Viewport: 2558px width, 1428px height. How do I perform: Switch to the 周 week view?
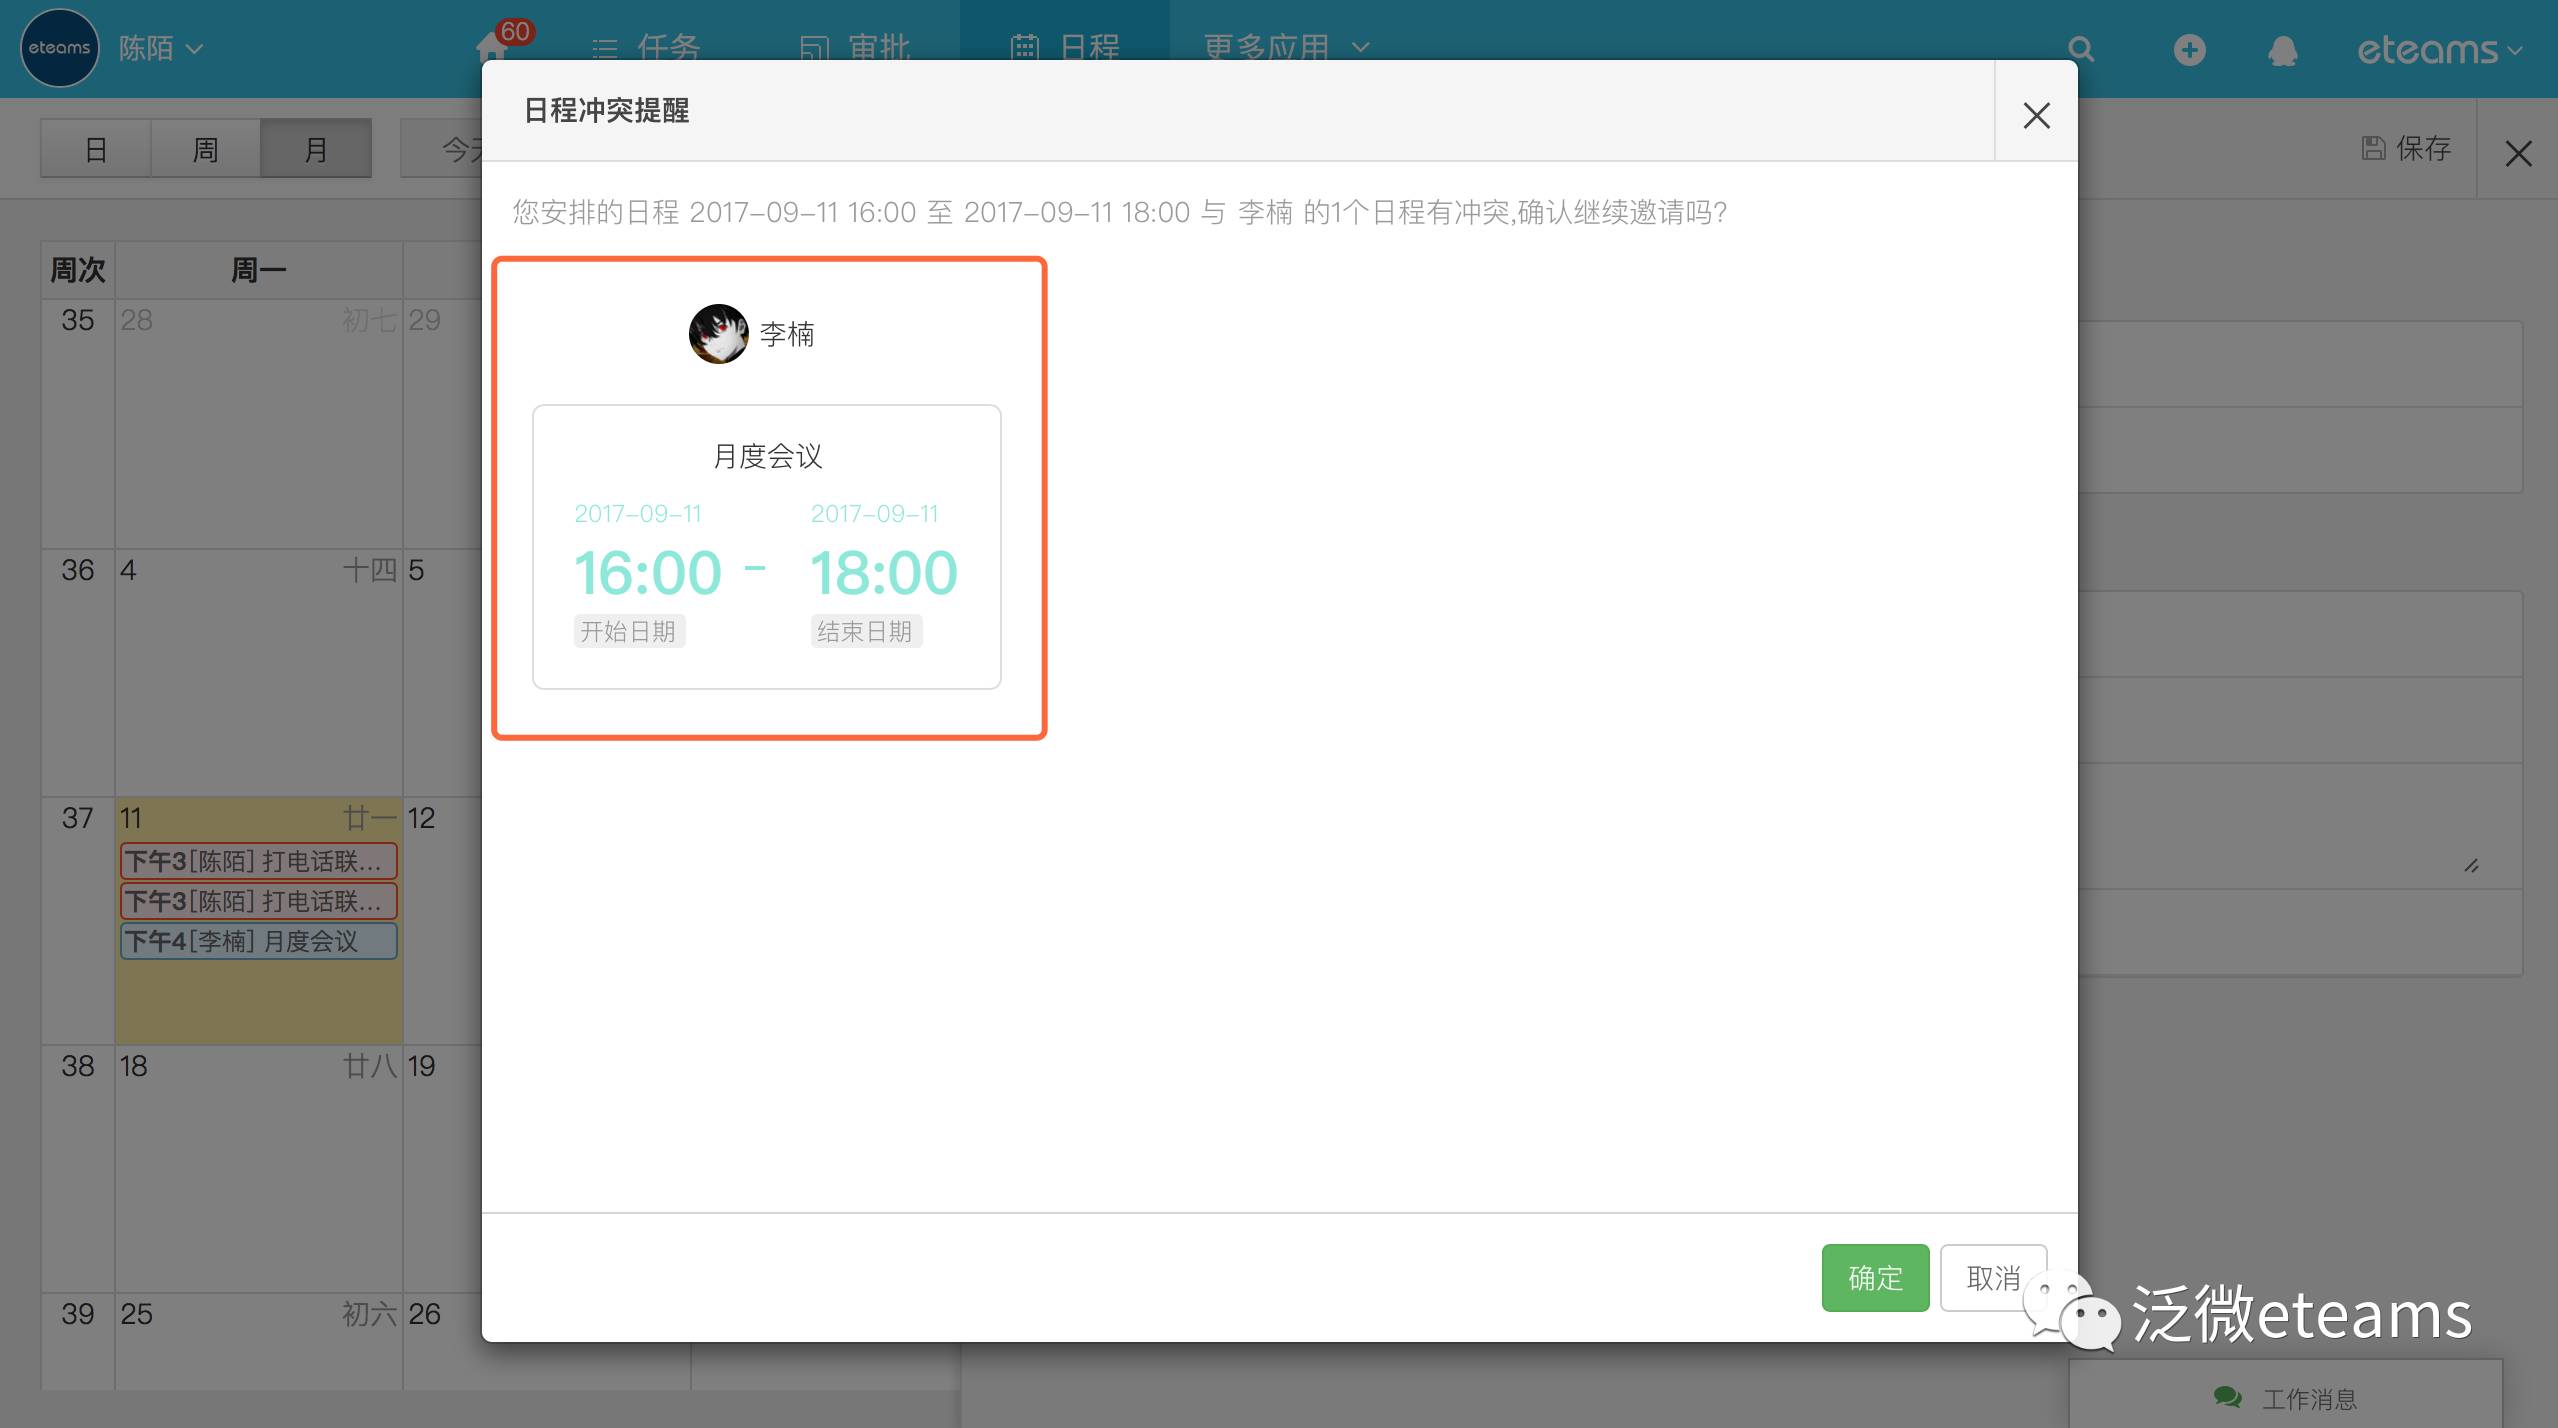(x=205, y=149)
